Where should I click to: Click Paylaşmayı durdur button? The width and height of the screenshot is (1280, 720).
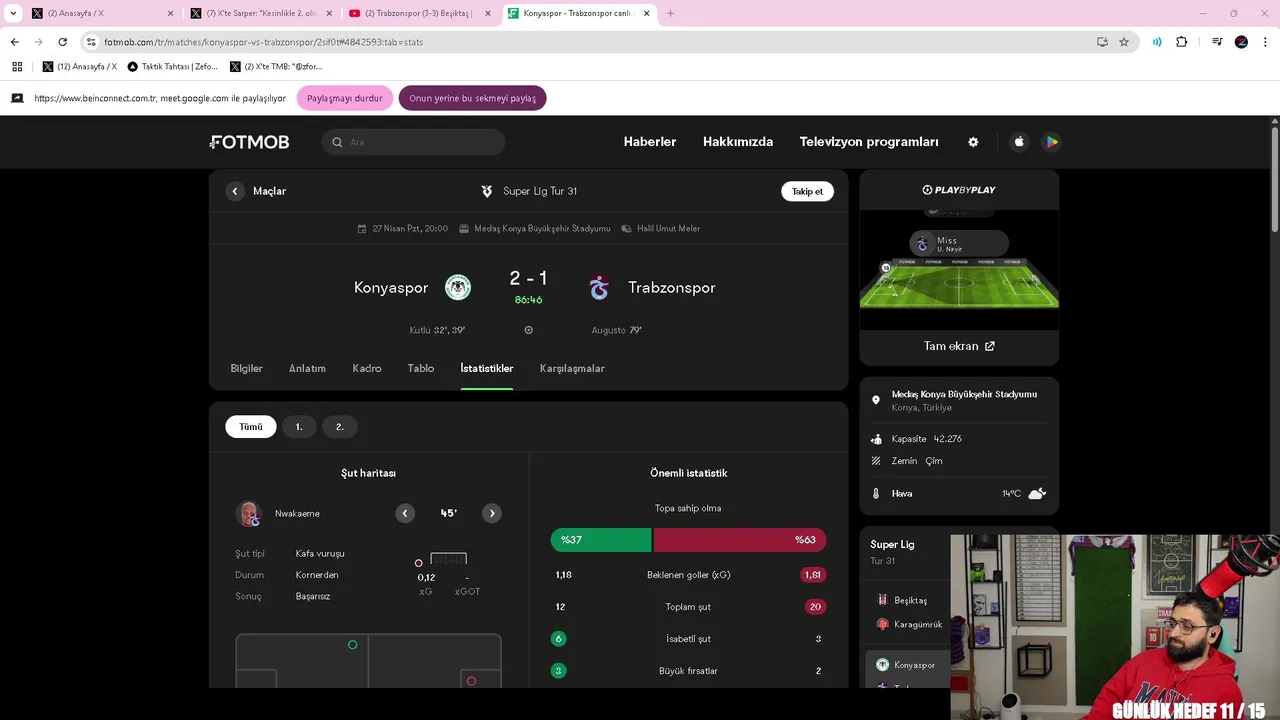(345, 98)
